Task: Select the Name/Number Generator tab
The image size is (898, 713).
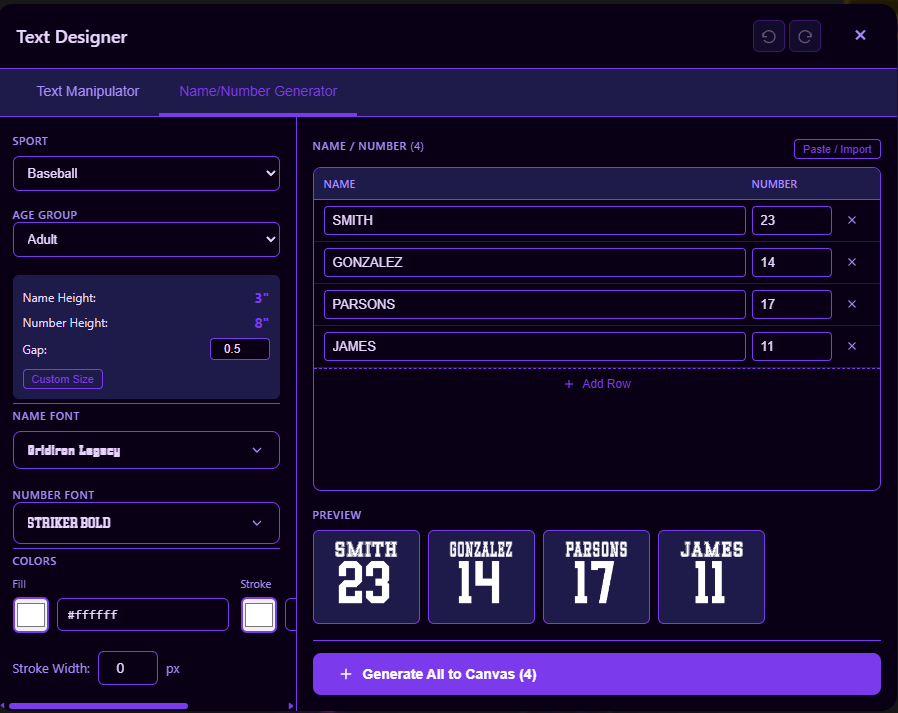Action: click(x=257, y=91)
